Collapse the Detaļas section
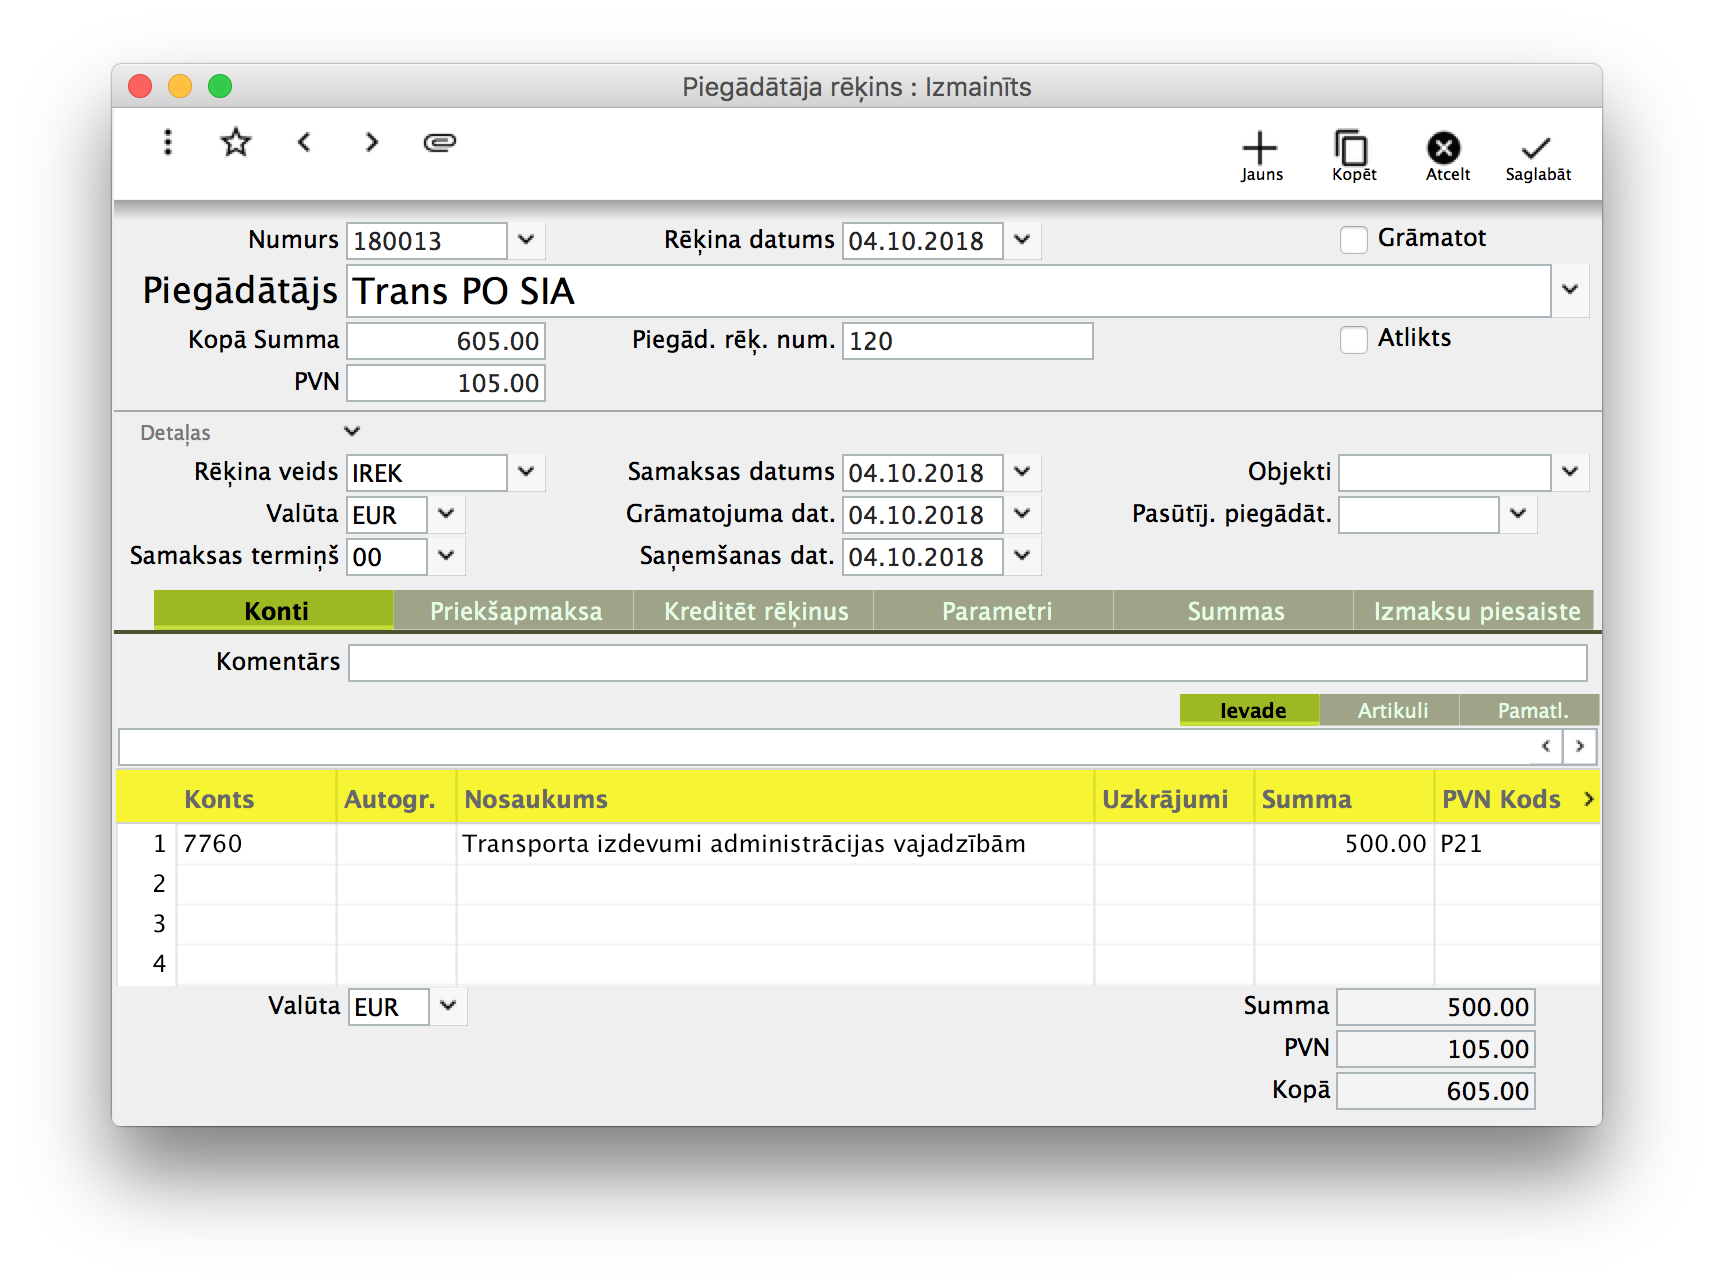1714x1286 pixels. coord(352,432)
